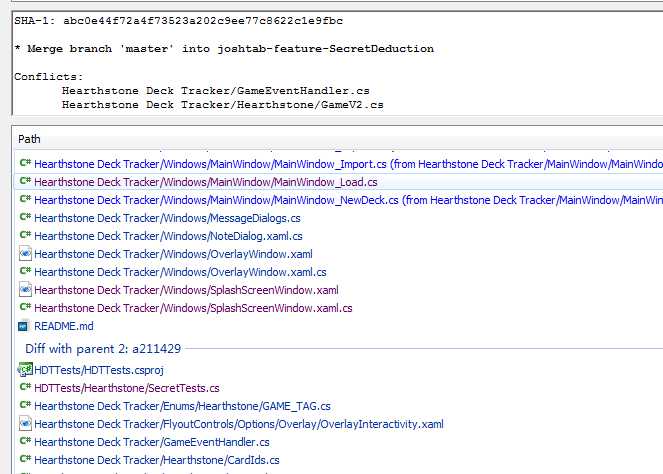
Task: Click the markdown icon beside README.md
Action: [x=23, y=326]
